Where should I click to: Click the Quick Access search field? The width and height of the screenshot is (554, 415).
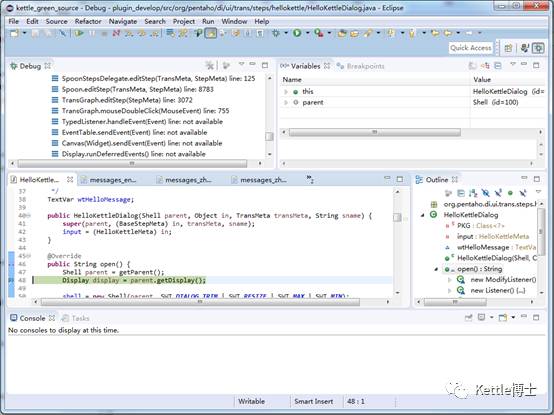pos(471,48)
